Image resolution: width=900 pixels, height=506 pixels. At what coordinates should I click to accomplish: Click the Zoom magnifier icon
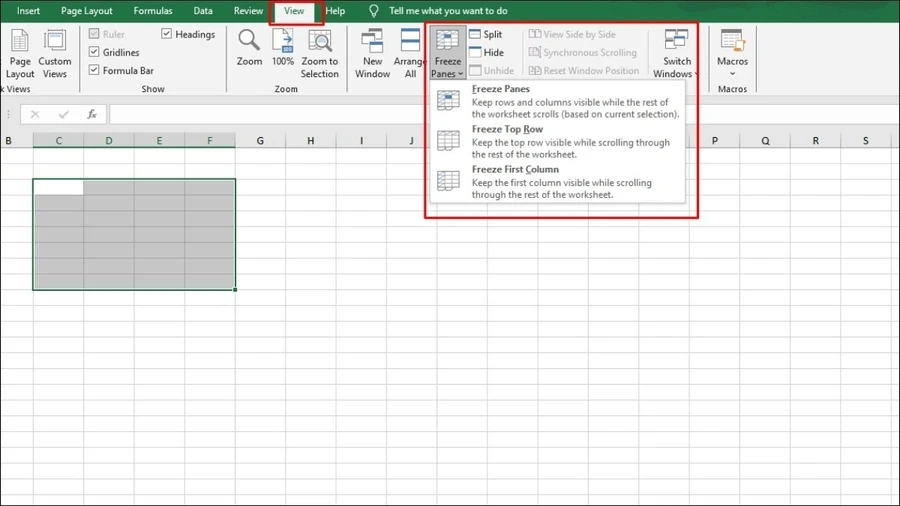[249, 41]
